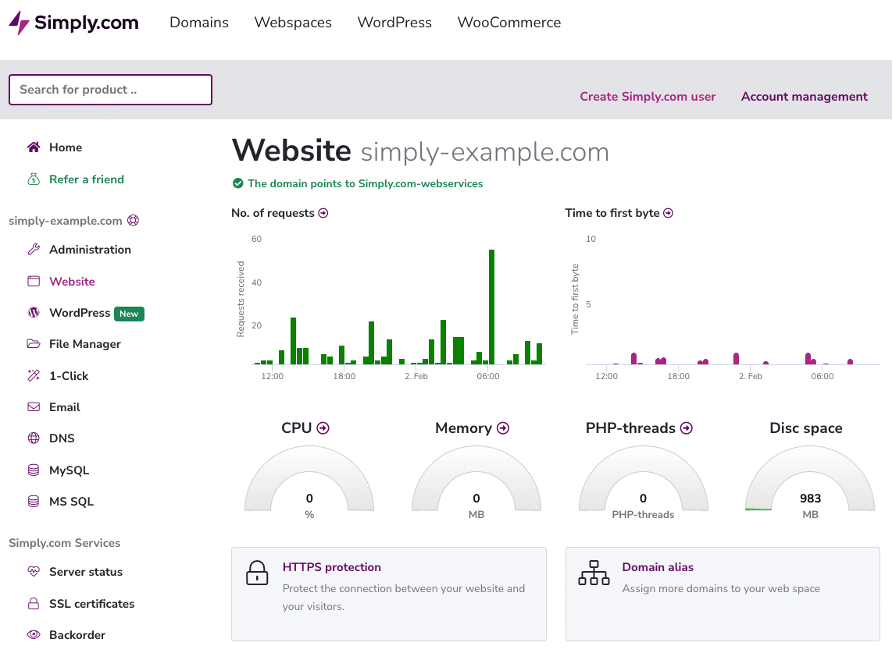
Task: Click the MS SQL database icon
Action: [34, 501]
